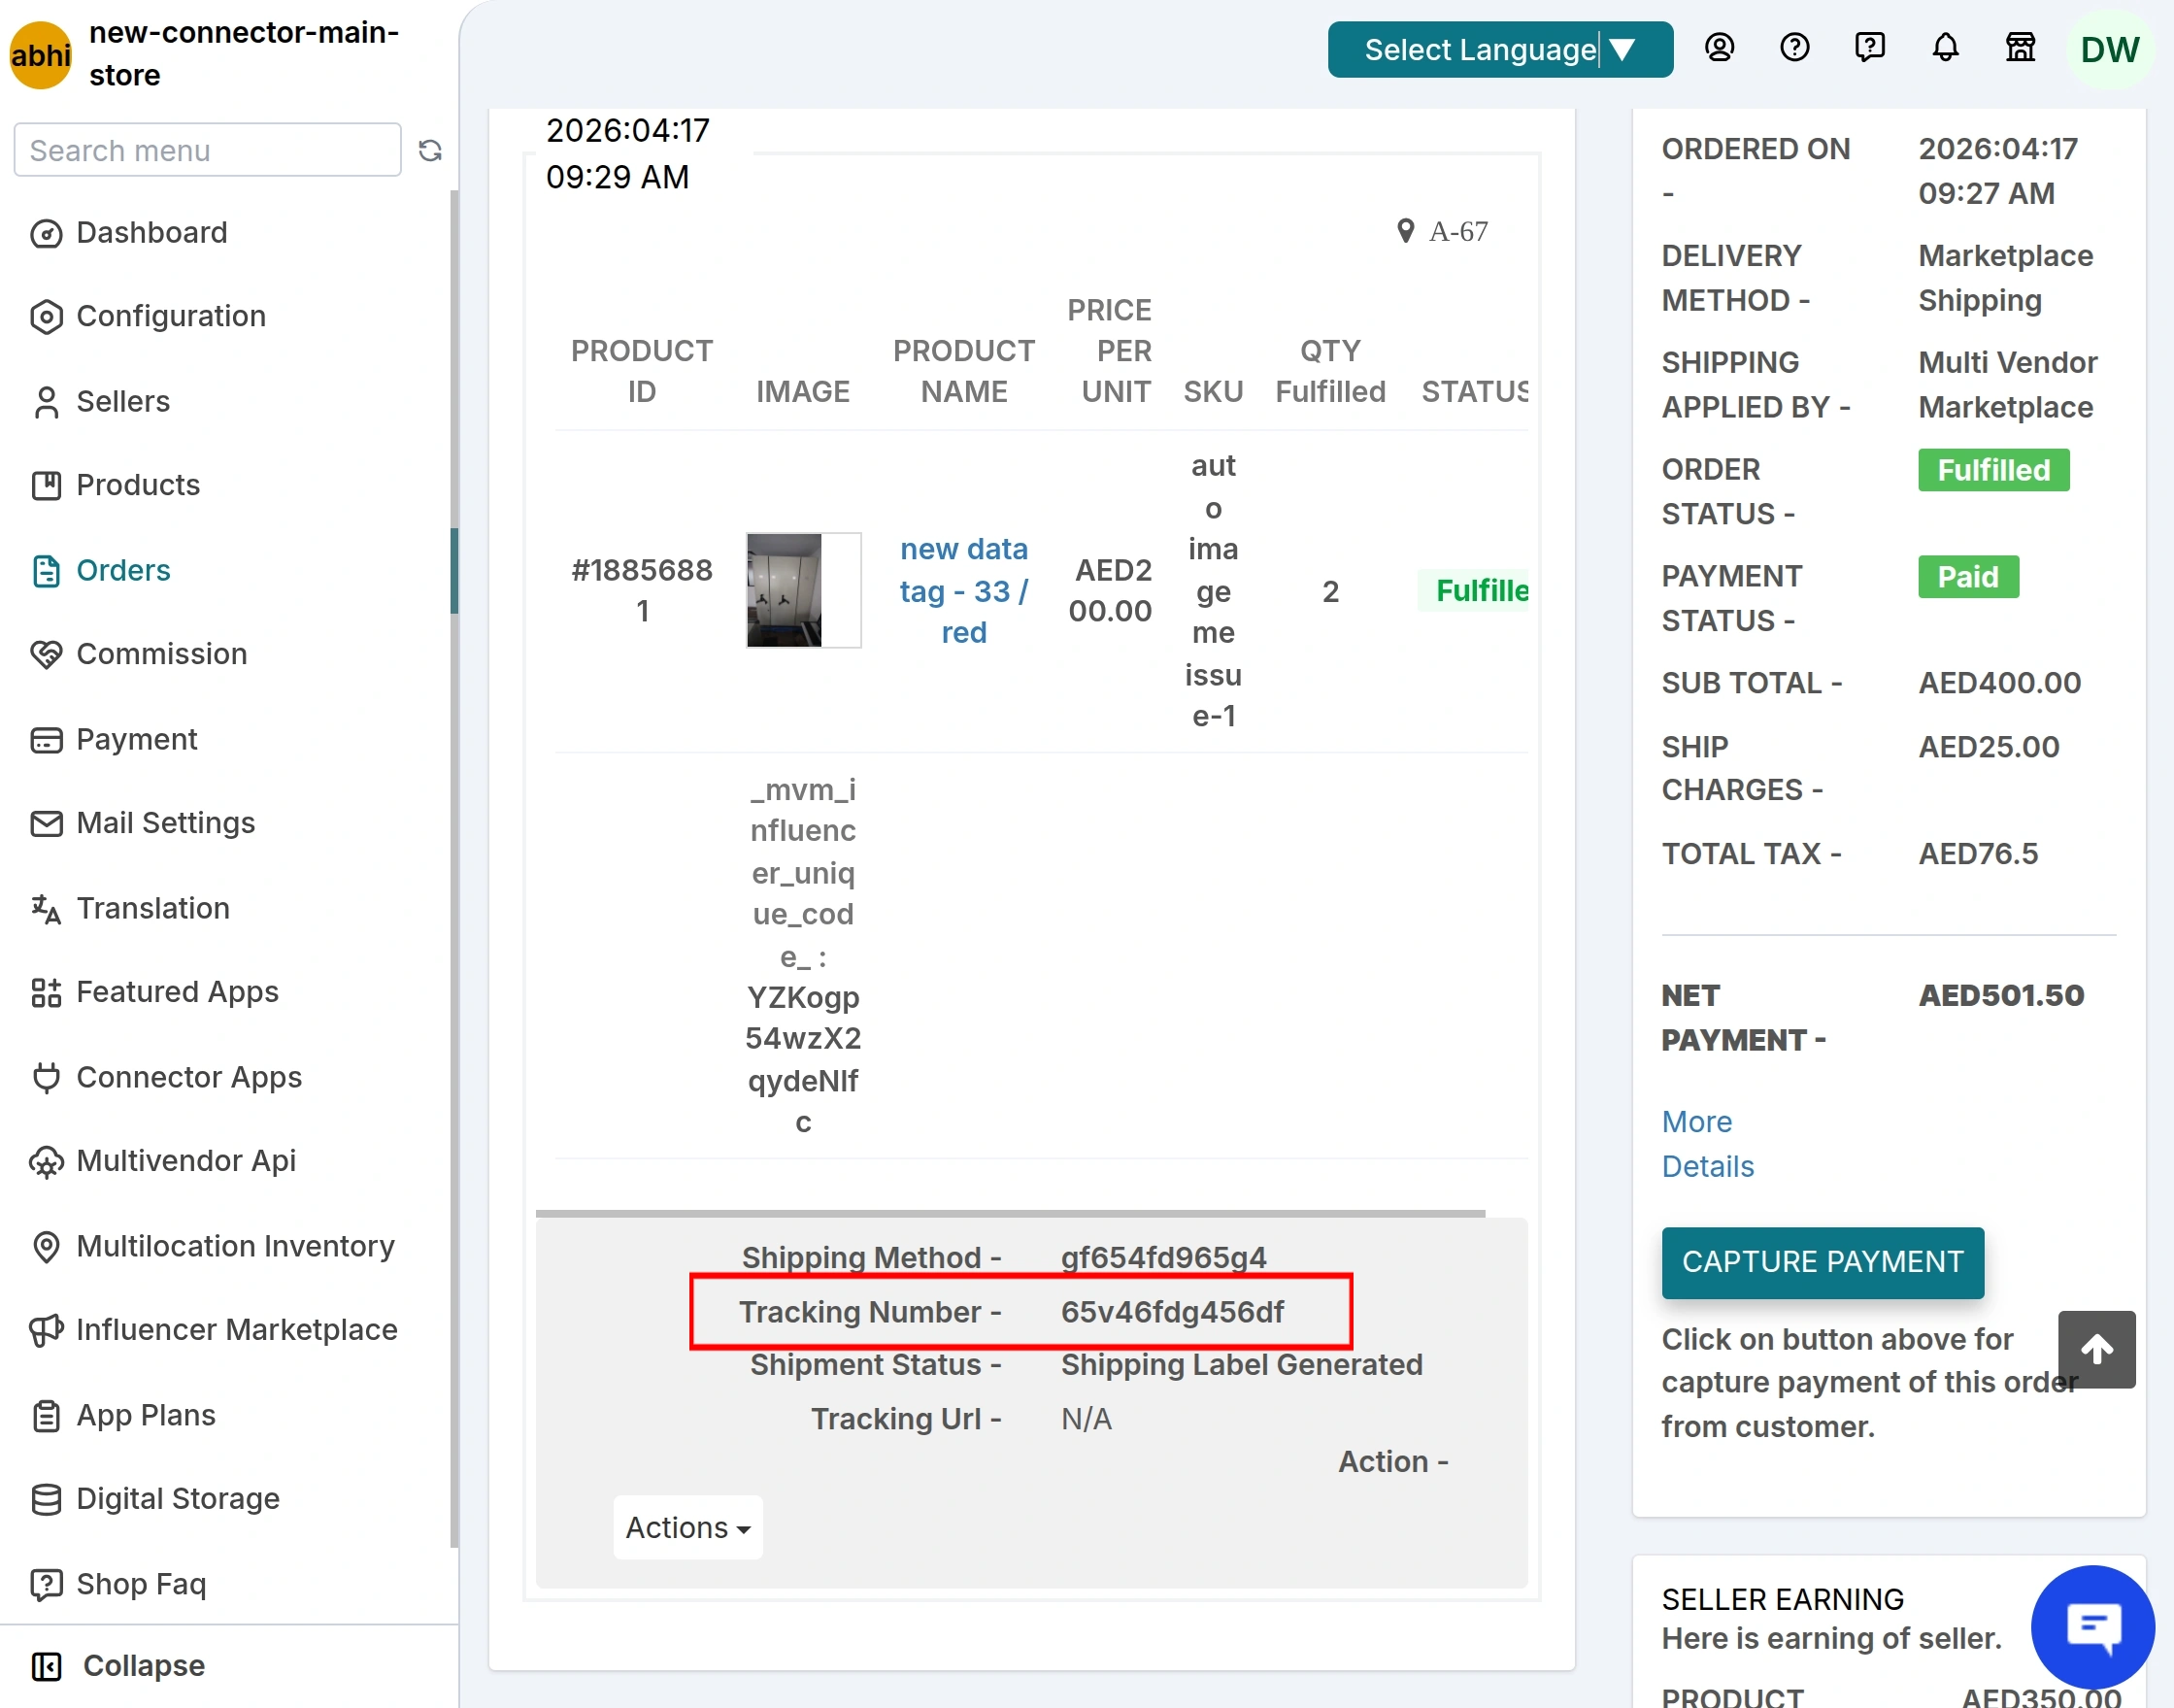Open the notifications bell icon
2174x1708 pixels.
coord(1945,48)
